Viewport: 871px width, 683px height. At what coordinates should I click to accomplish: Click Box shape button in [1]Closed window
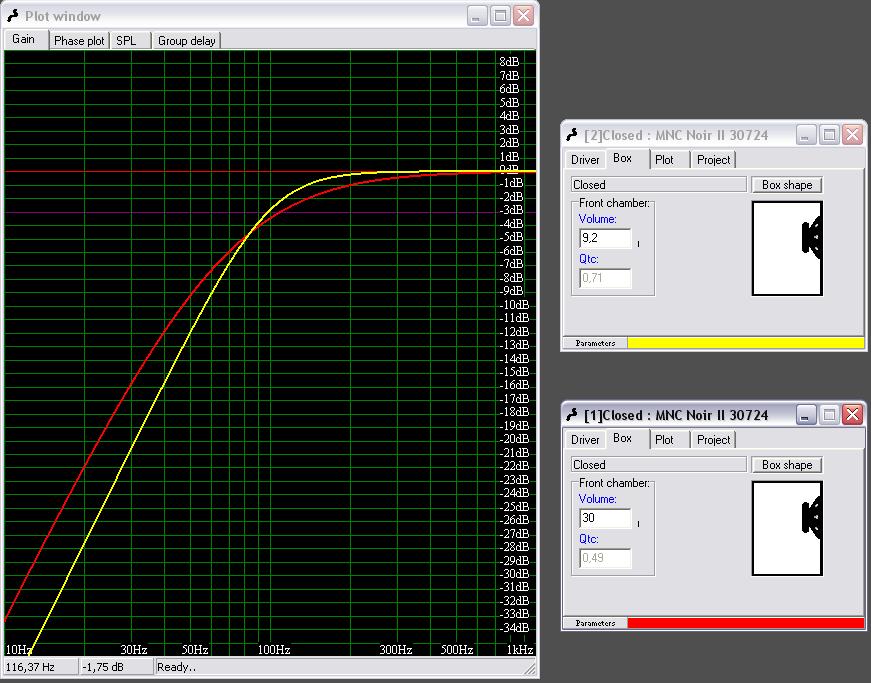[x=787, y=465]
